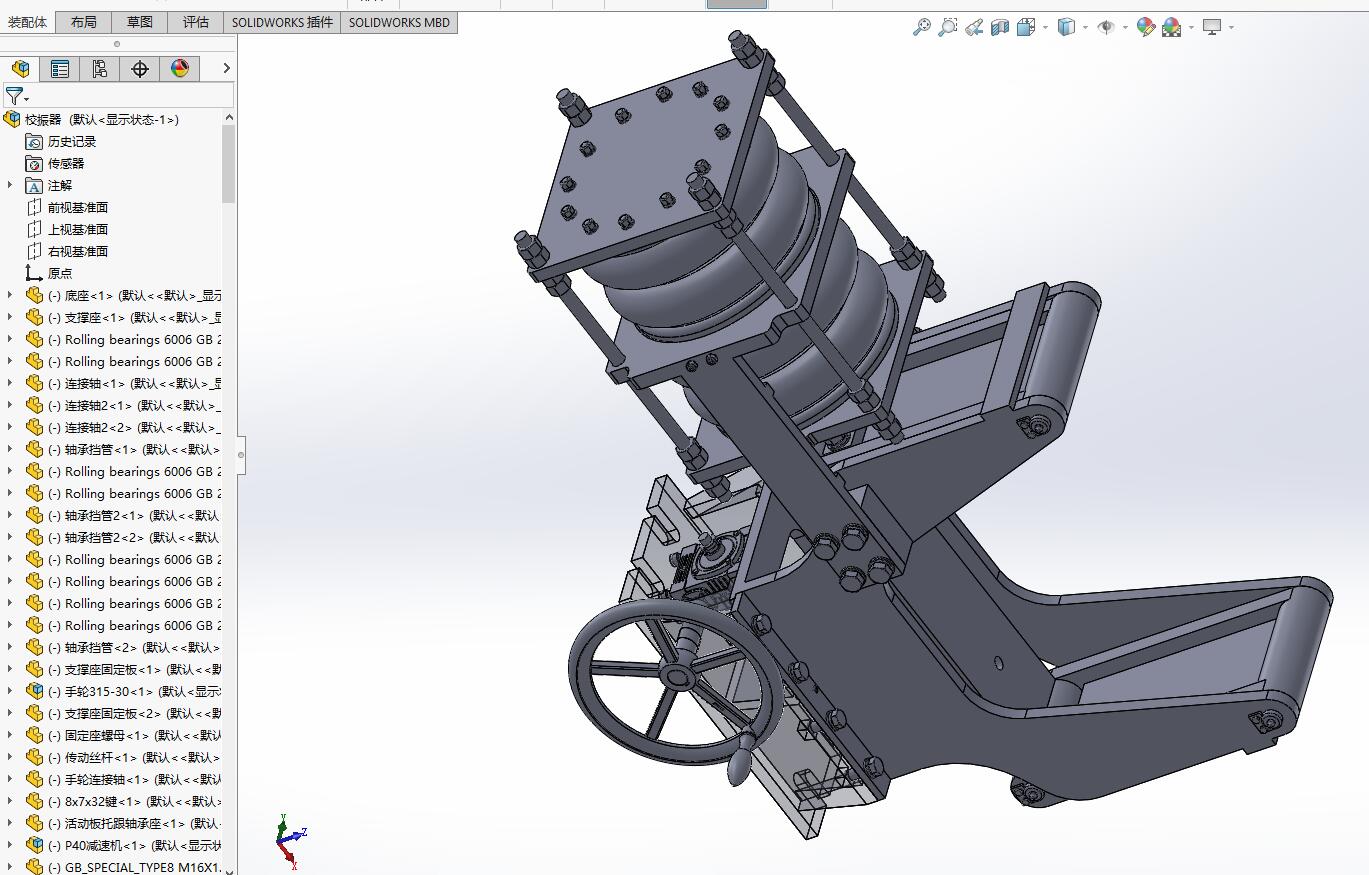
Task: Select 支撑座固定板<2> in the feature tree
Action: click(x=134, y=714)
